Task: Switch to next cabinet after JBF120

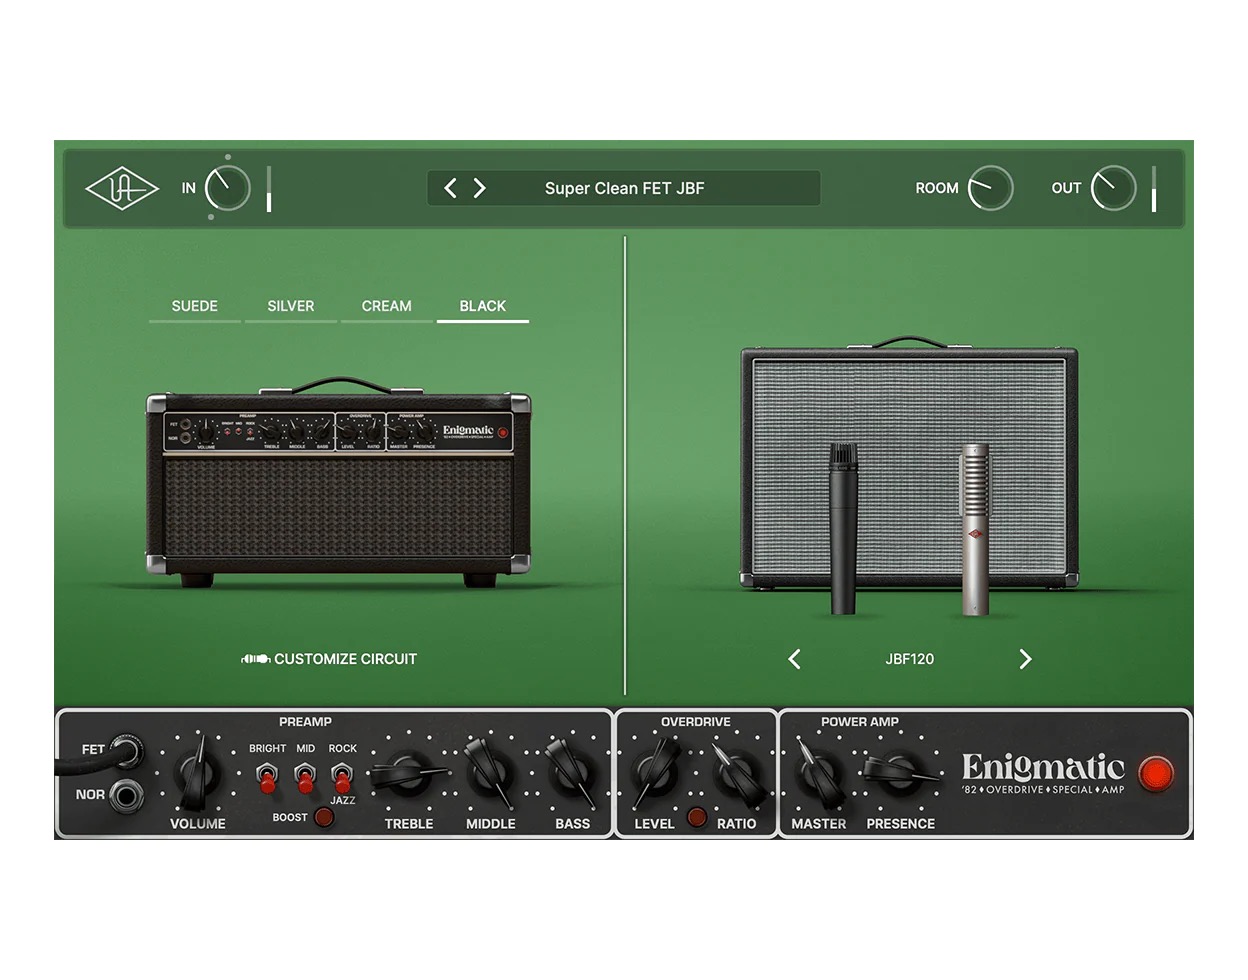Action: tap(1025, 659)
